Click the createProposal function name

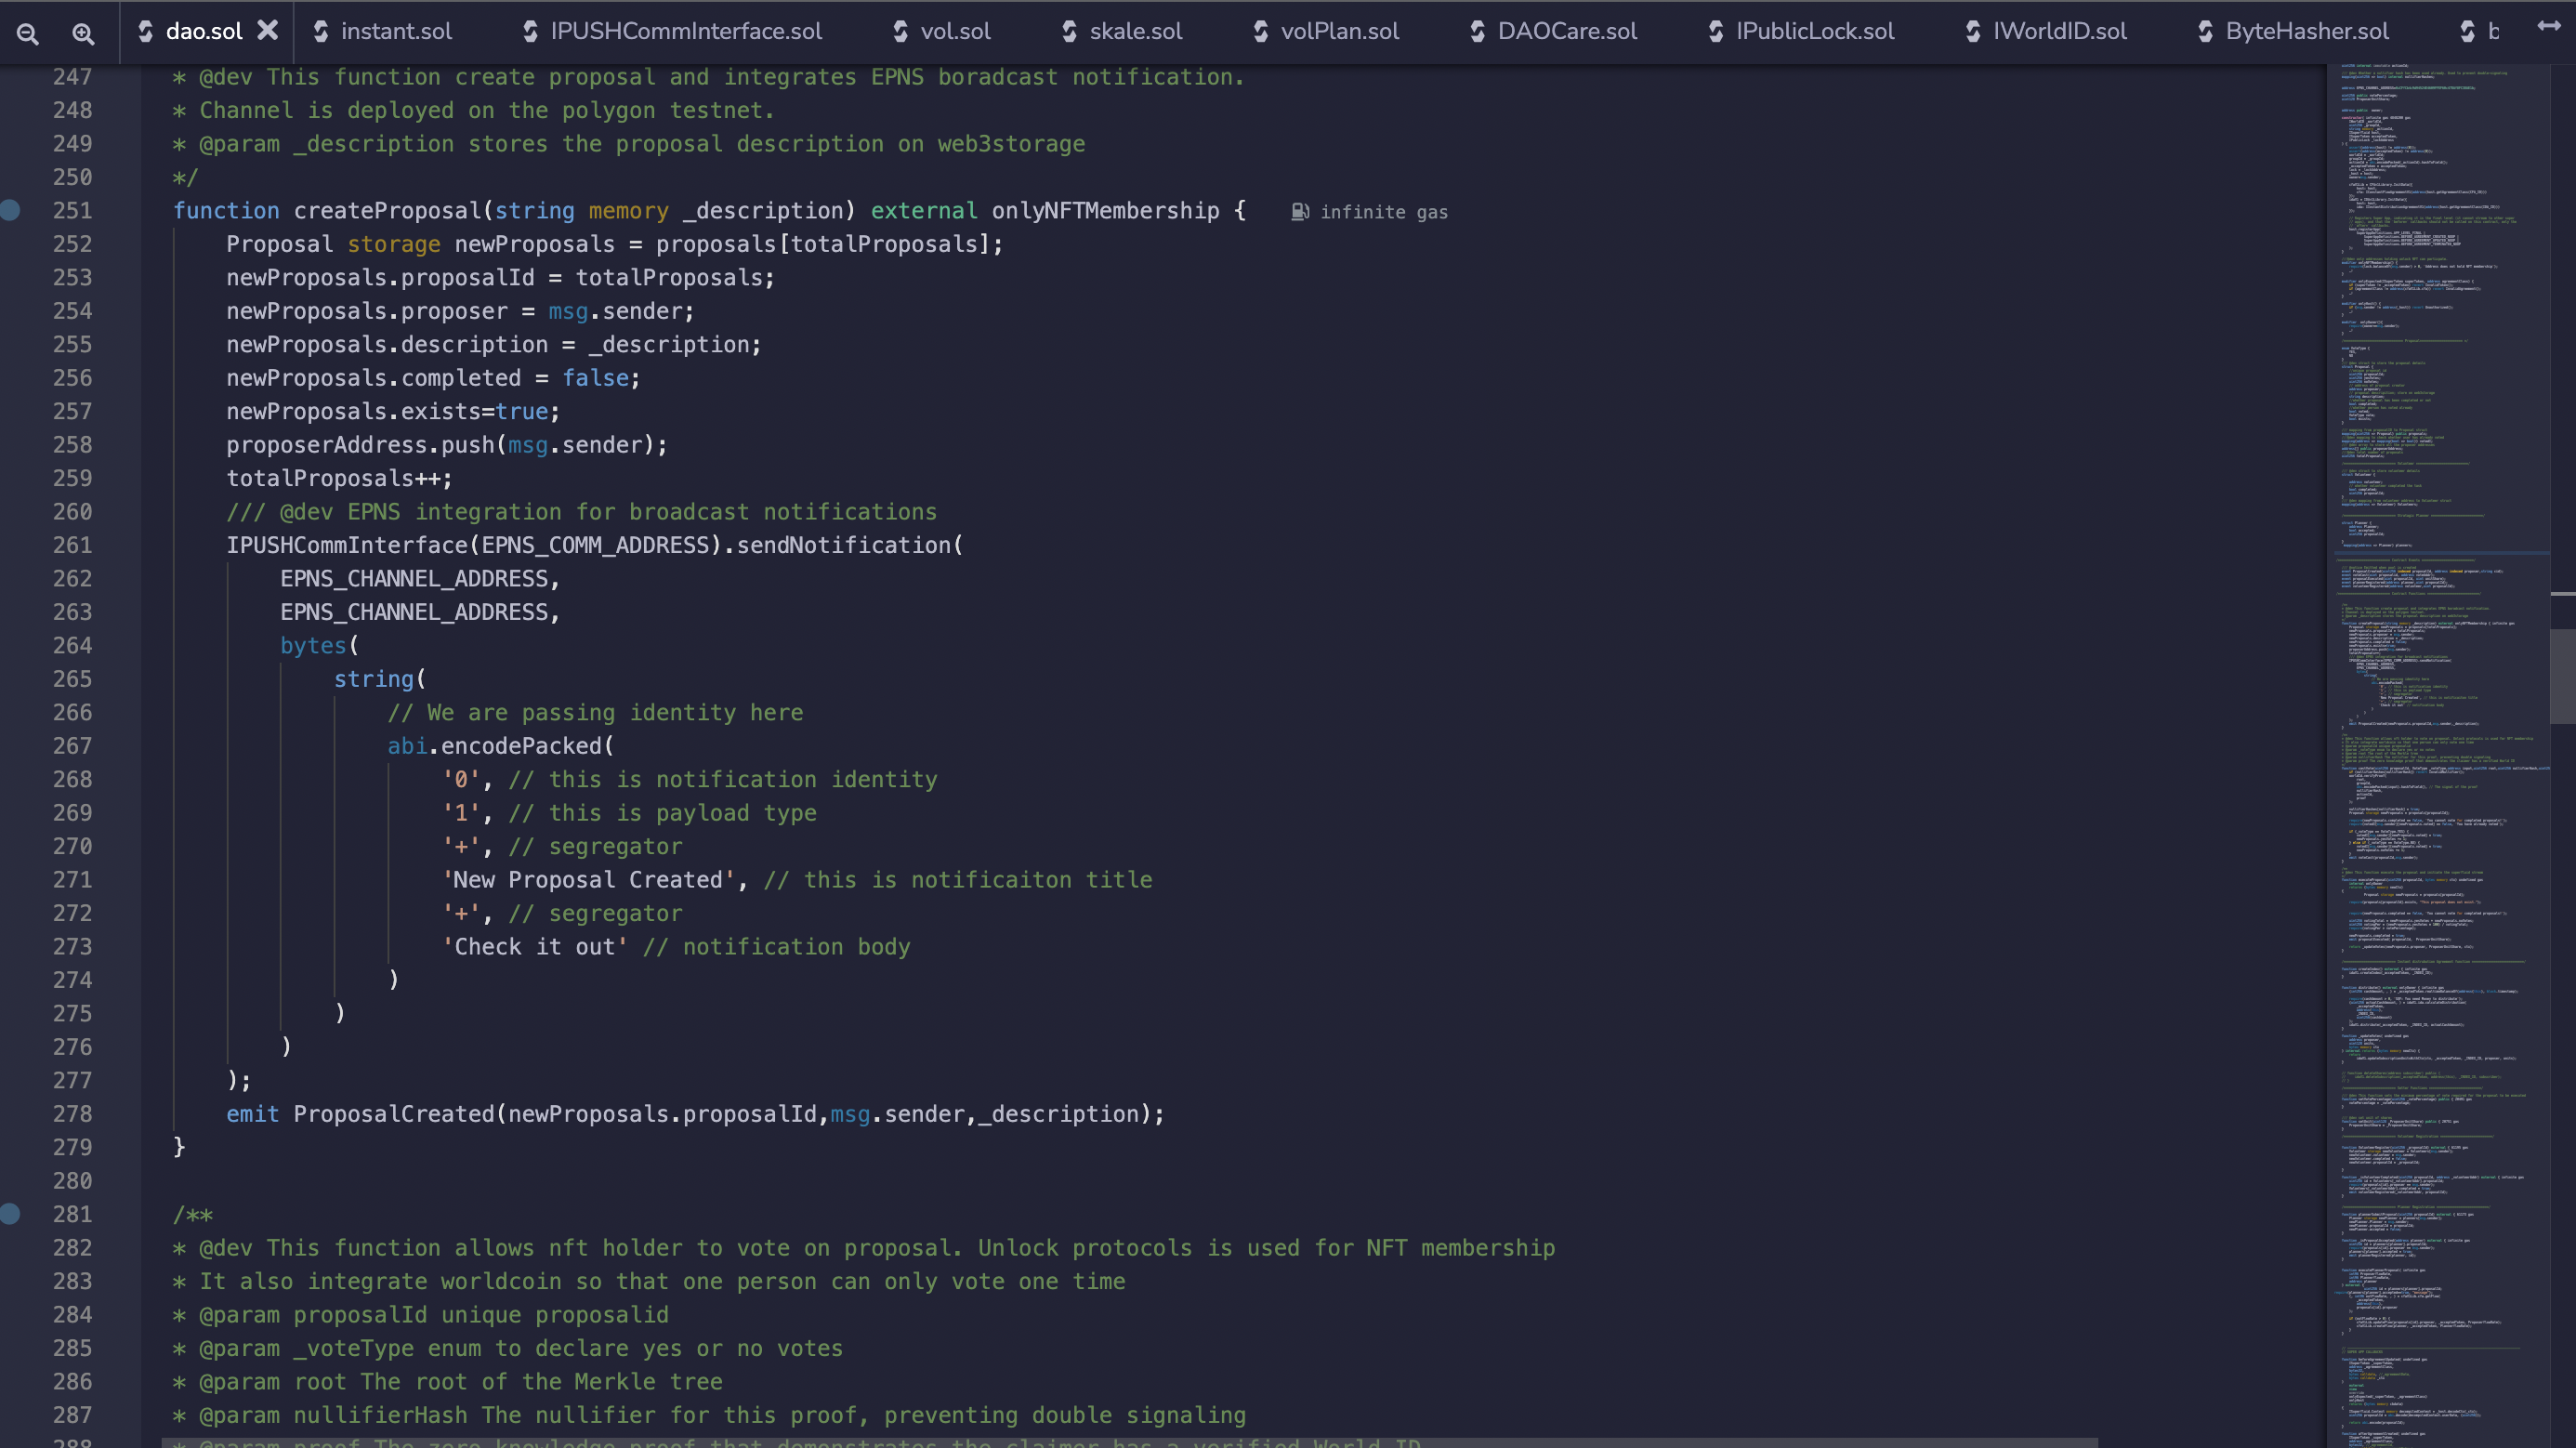coord(387,211)
